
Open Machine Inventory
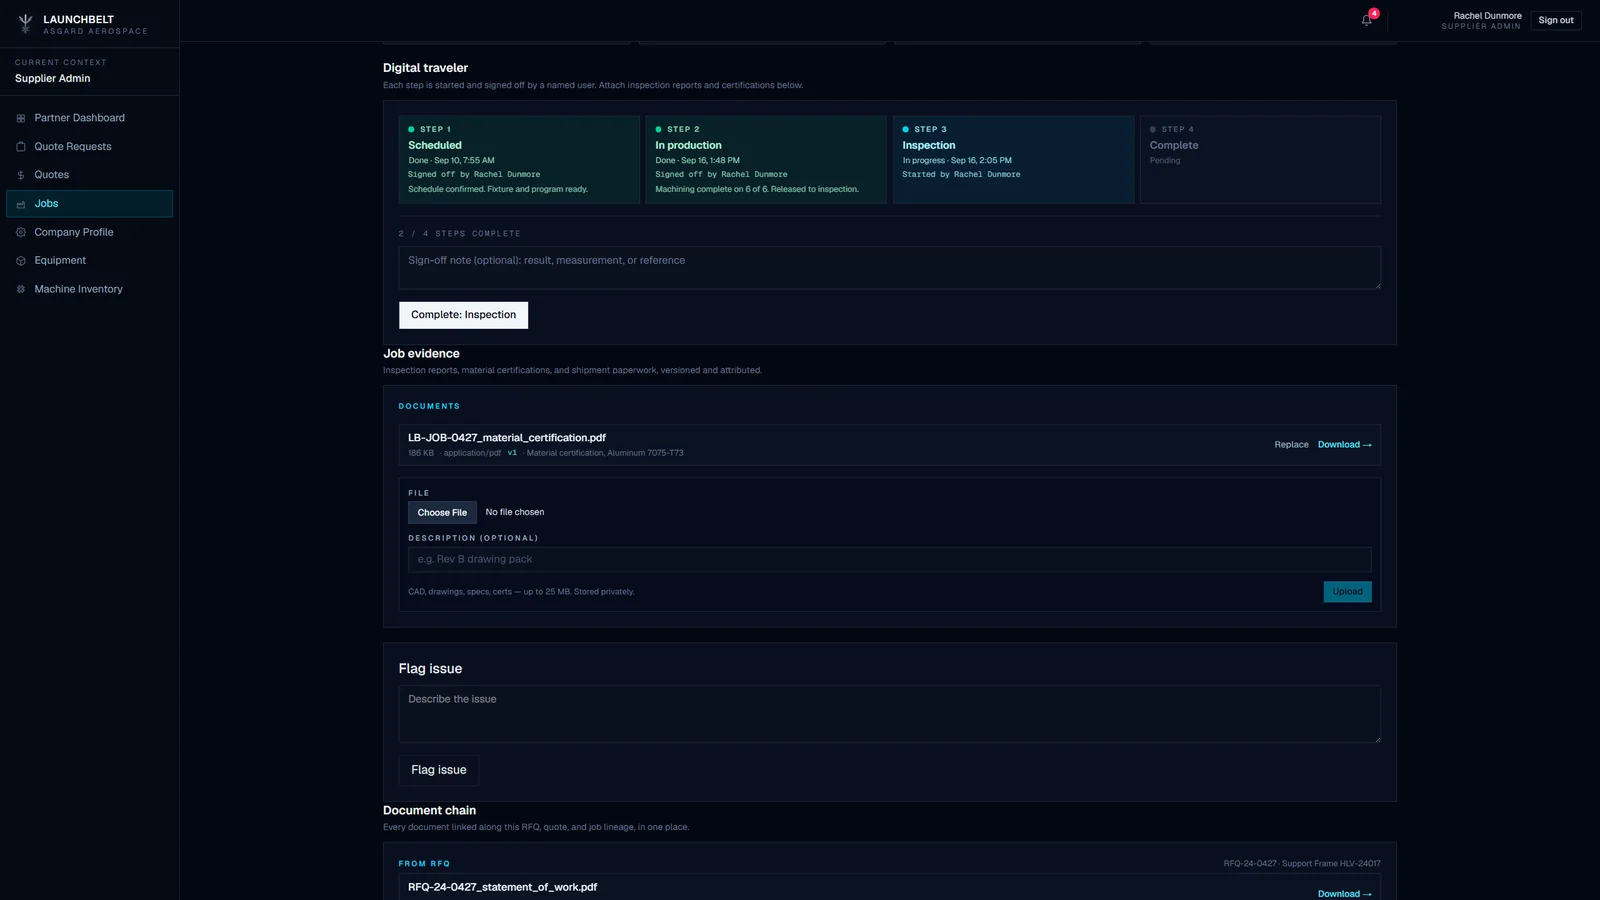(x=89, y=289)
